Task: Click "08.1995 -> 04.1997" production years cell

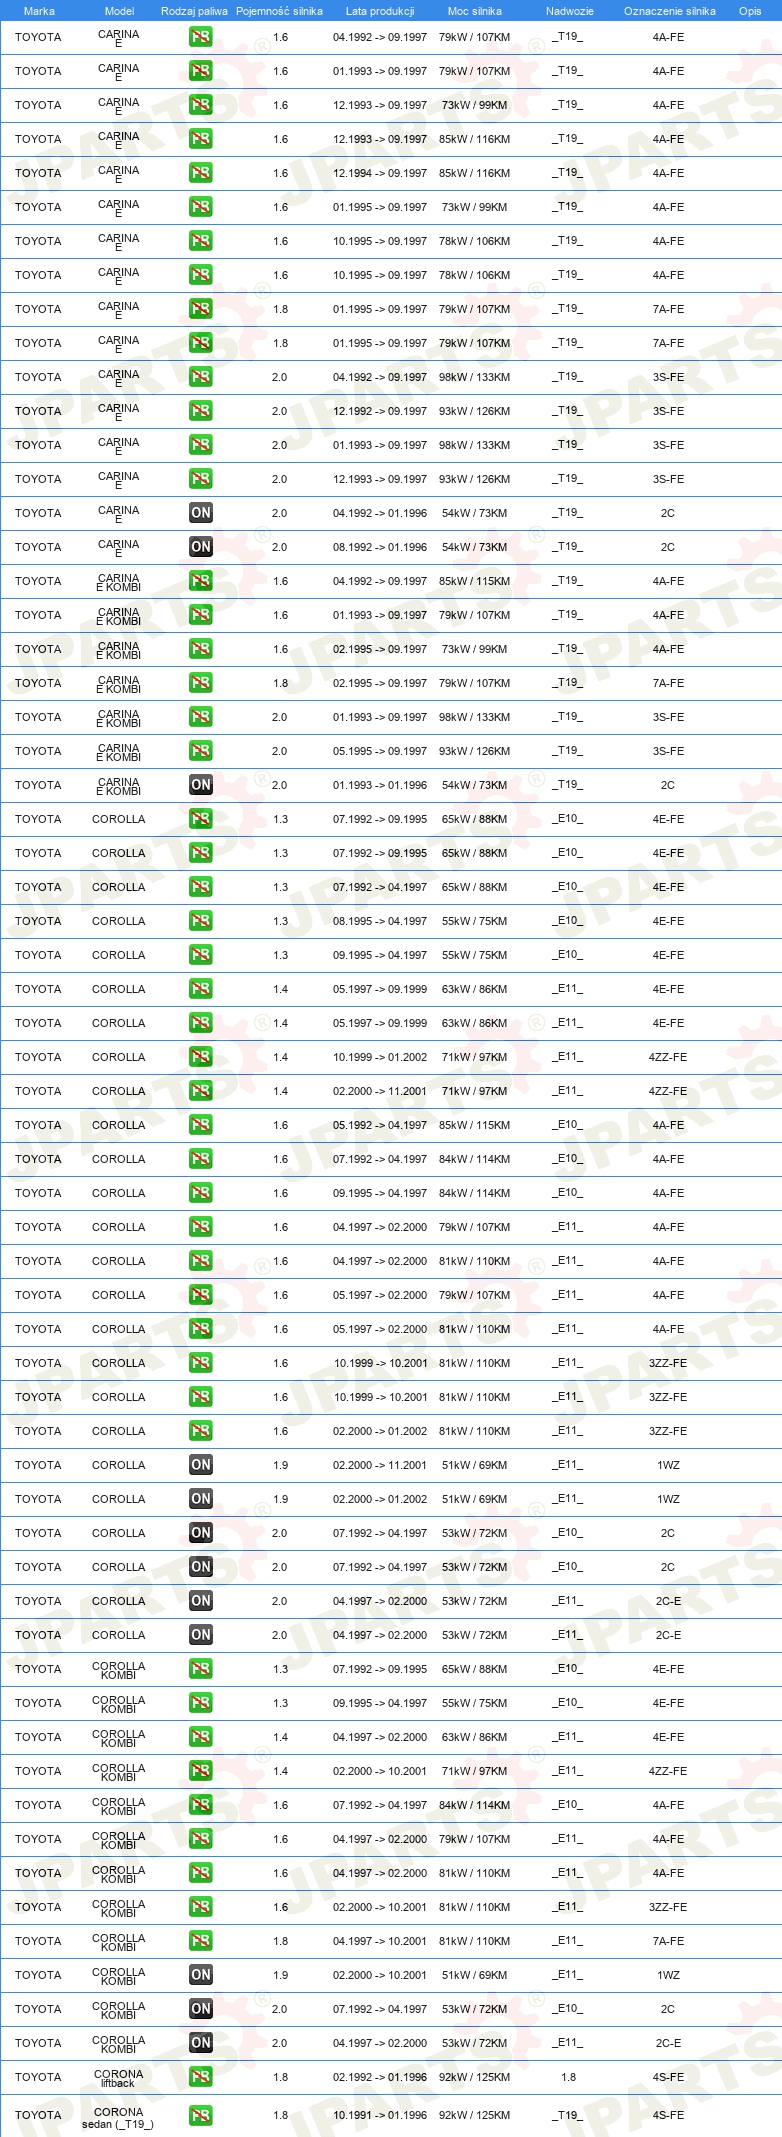Action: click(x=380, y=921)
